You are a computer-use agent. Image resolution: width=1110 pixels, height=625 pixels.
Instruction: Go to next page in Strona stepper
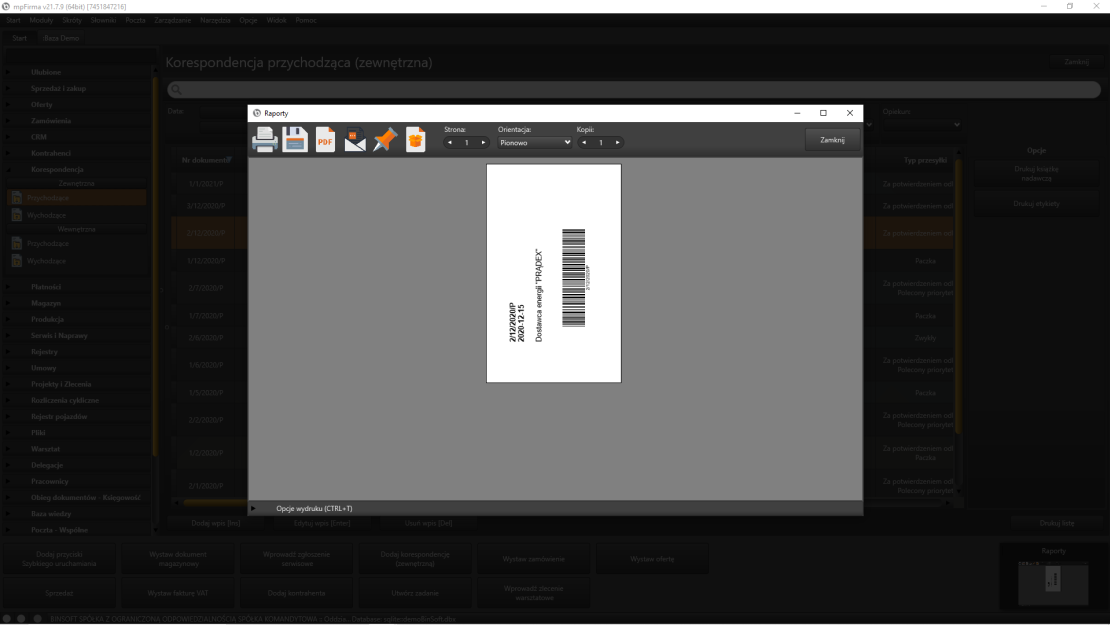pos(484,142)
